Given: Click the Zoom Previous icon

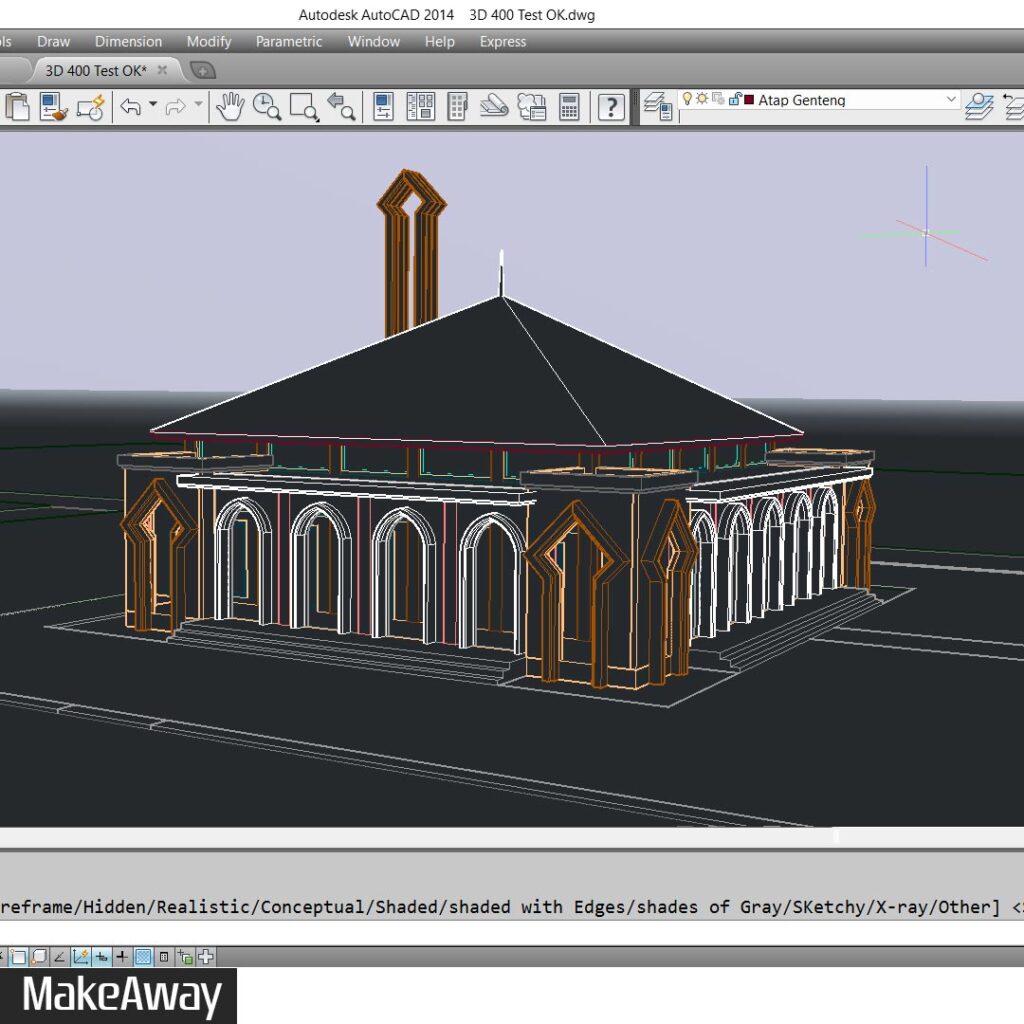Looking at the screenshot, I should (341, 106).
